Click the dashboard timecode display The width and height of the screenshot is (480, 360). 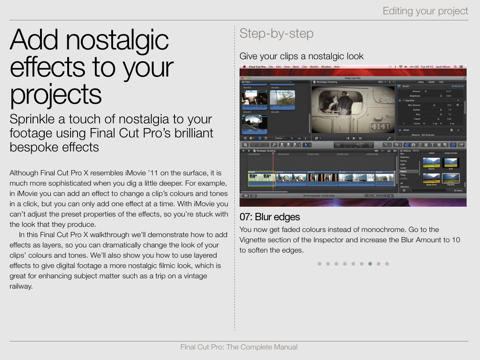354,145
